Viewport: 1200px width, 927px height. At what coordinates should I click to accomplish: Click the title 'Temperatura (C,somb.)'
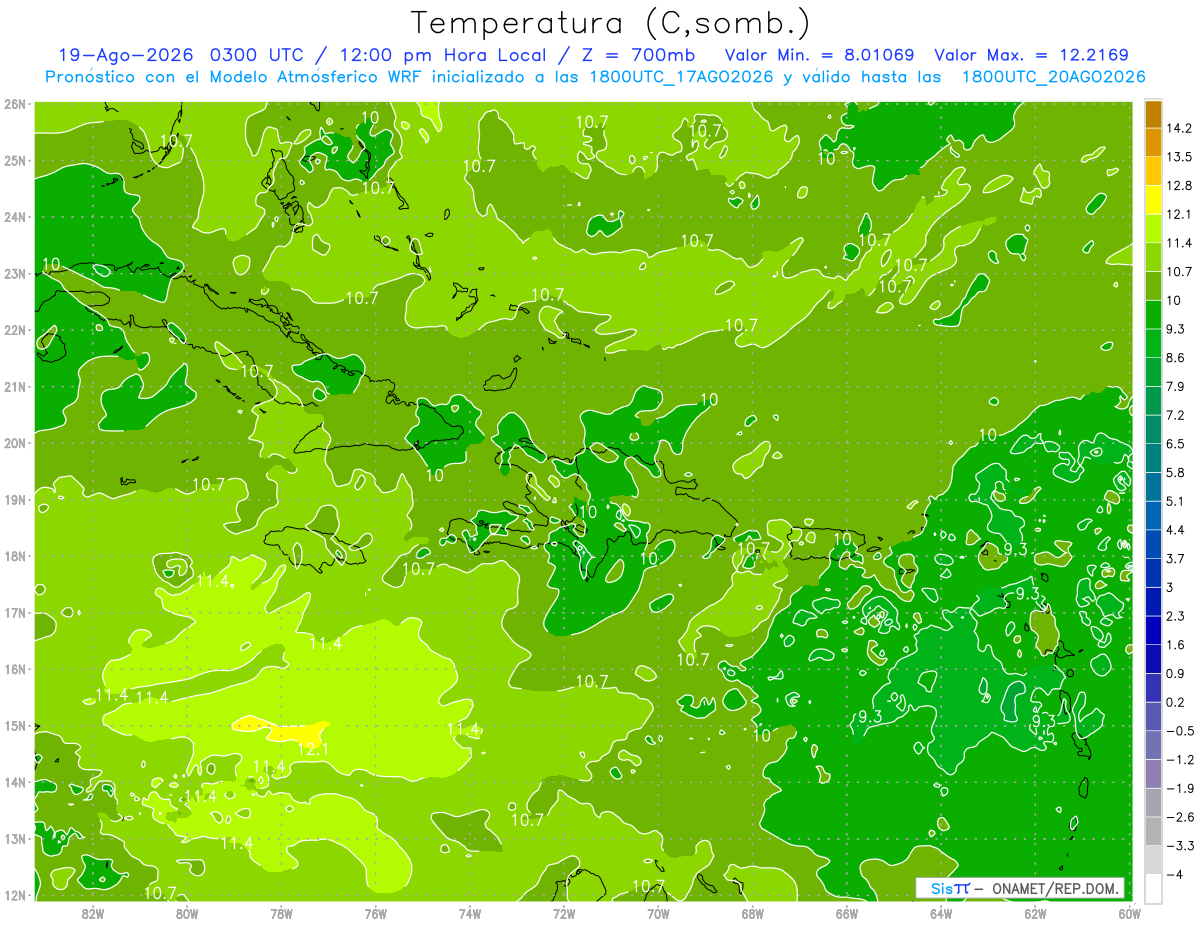(611, 22)
